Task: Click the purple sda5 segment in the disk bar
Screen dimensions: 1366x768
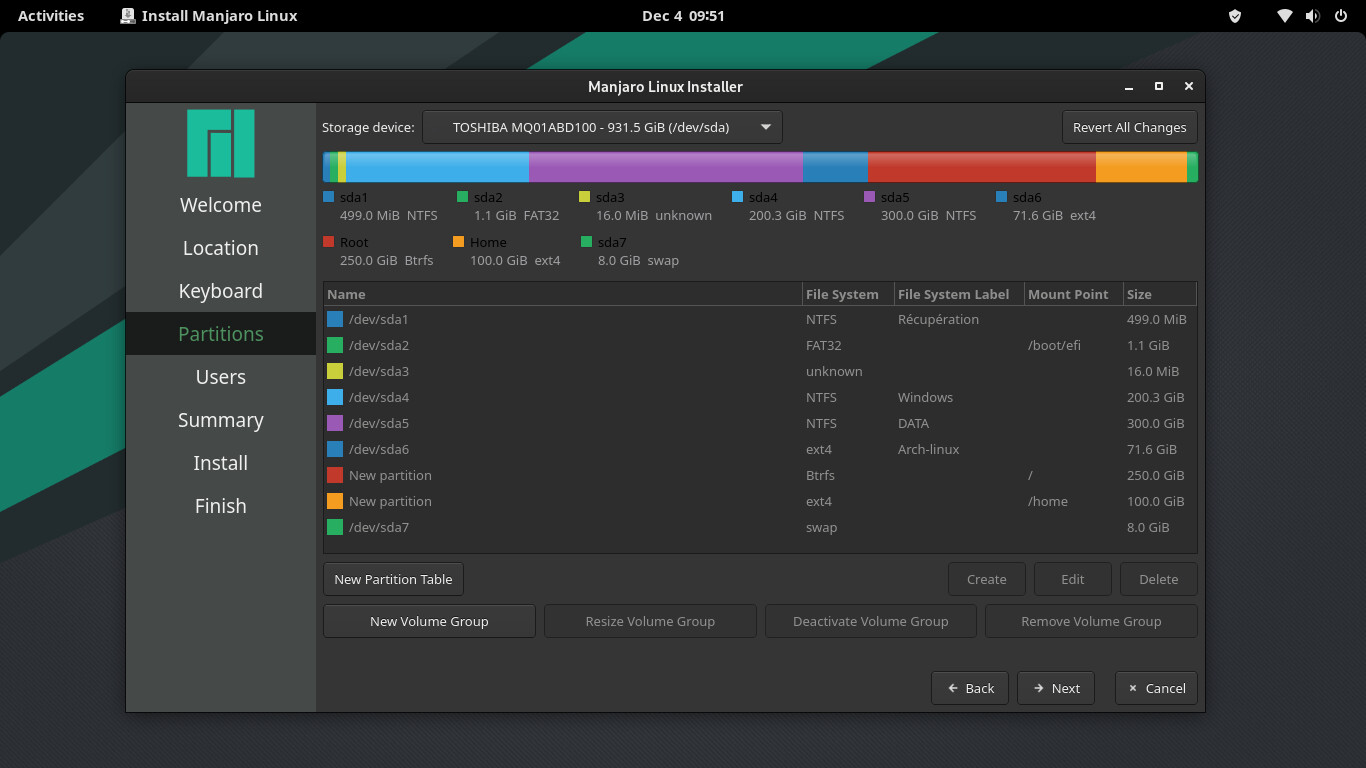Action: pyautogui.click(x=665, y=167)
